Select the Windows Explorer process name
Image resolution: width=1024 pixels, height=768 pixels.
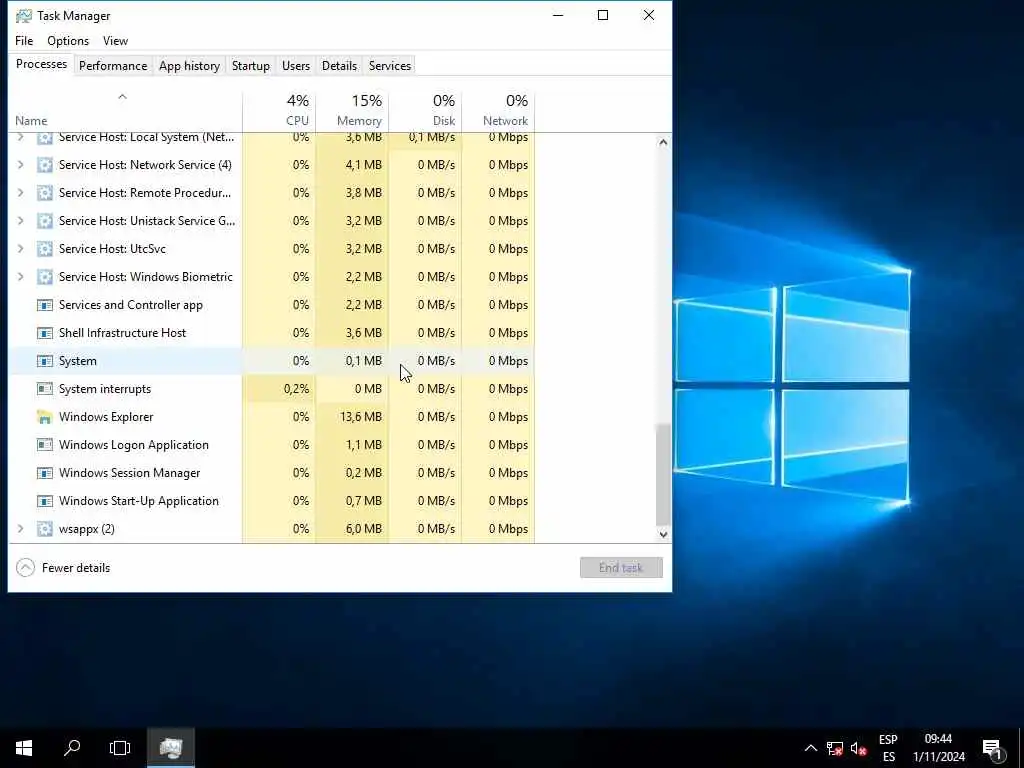(106, 417)
